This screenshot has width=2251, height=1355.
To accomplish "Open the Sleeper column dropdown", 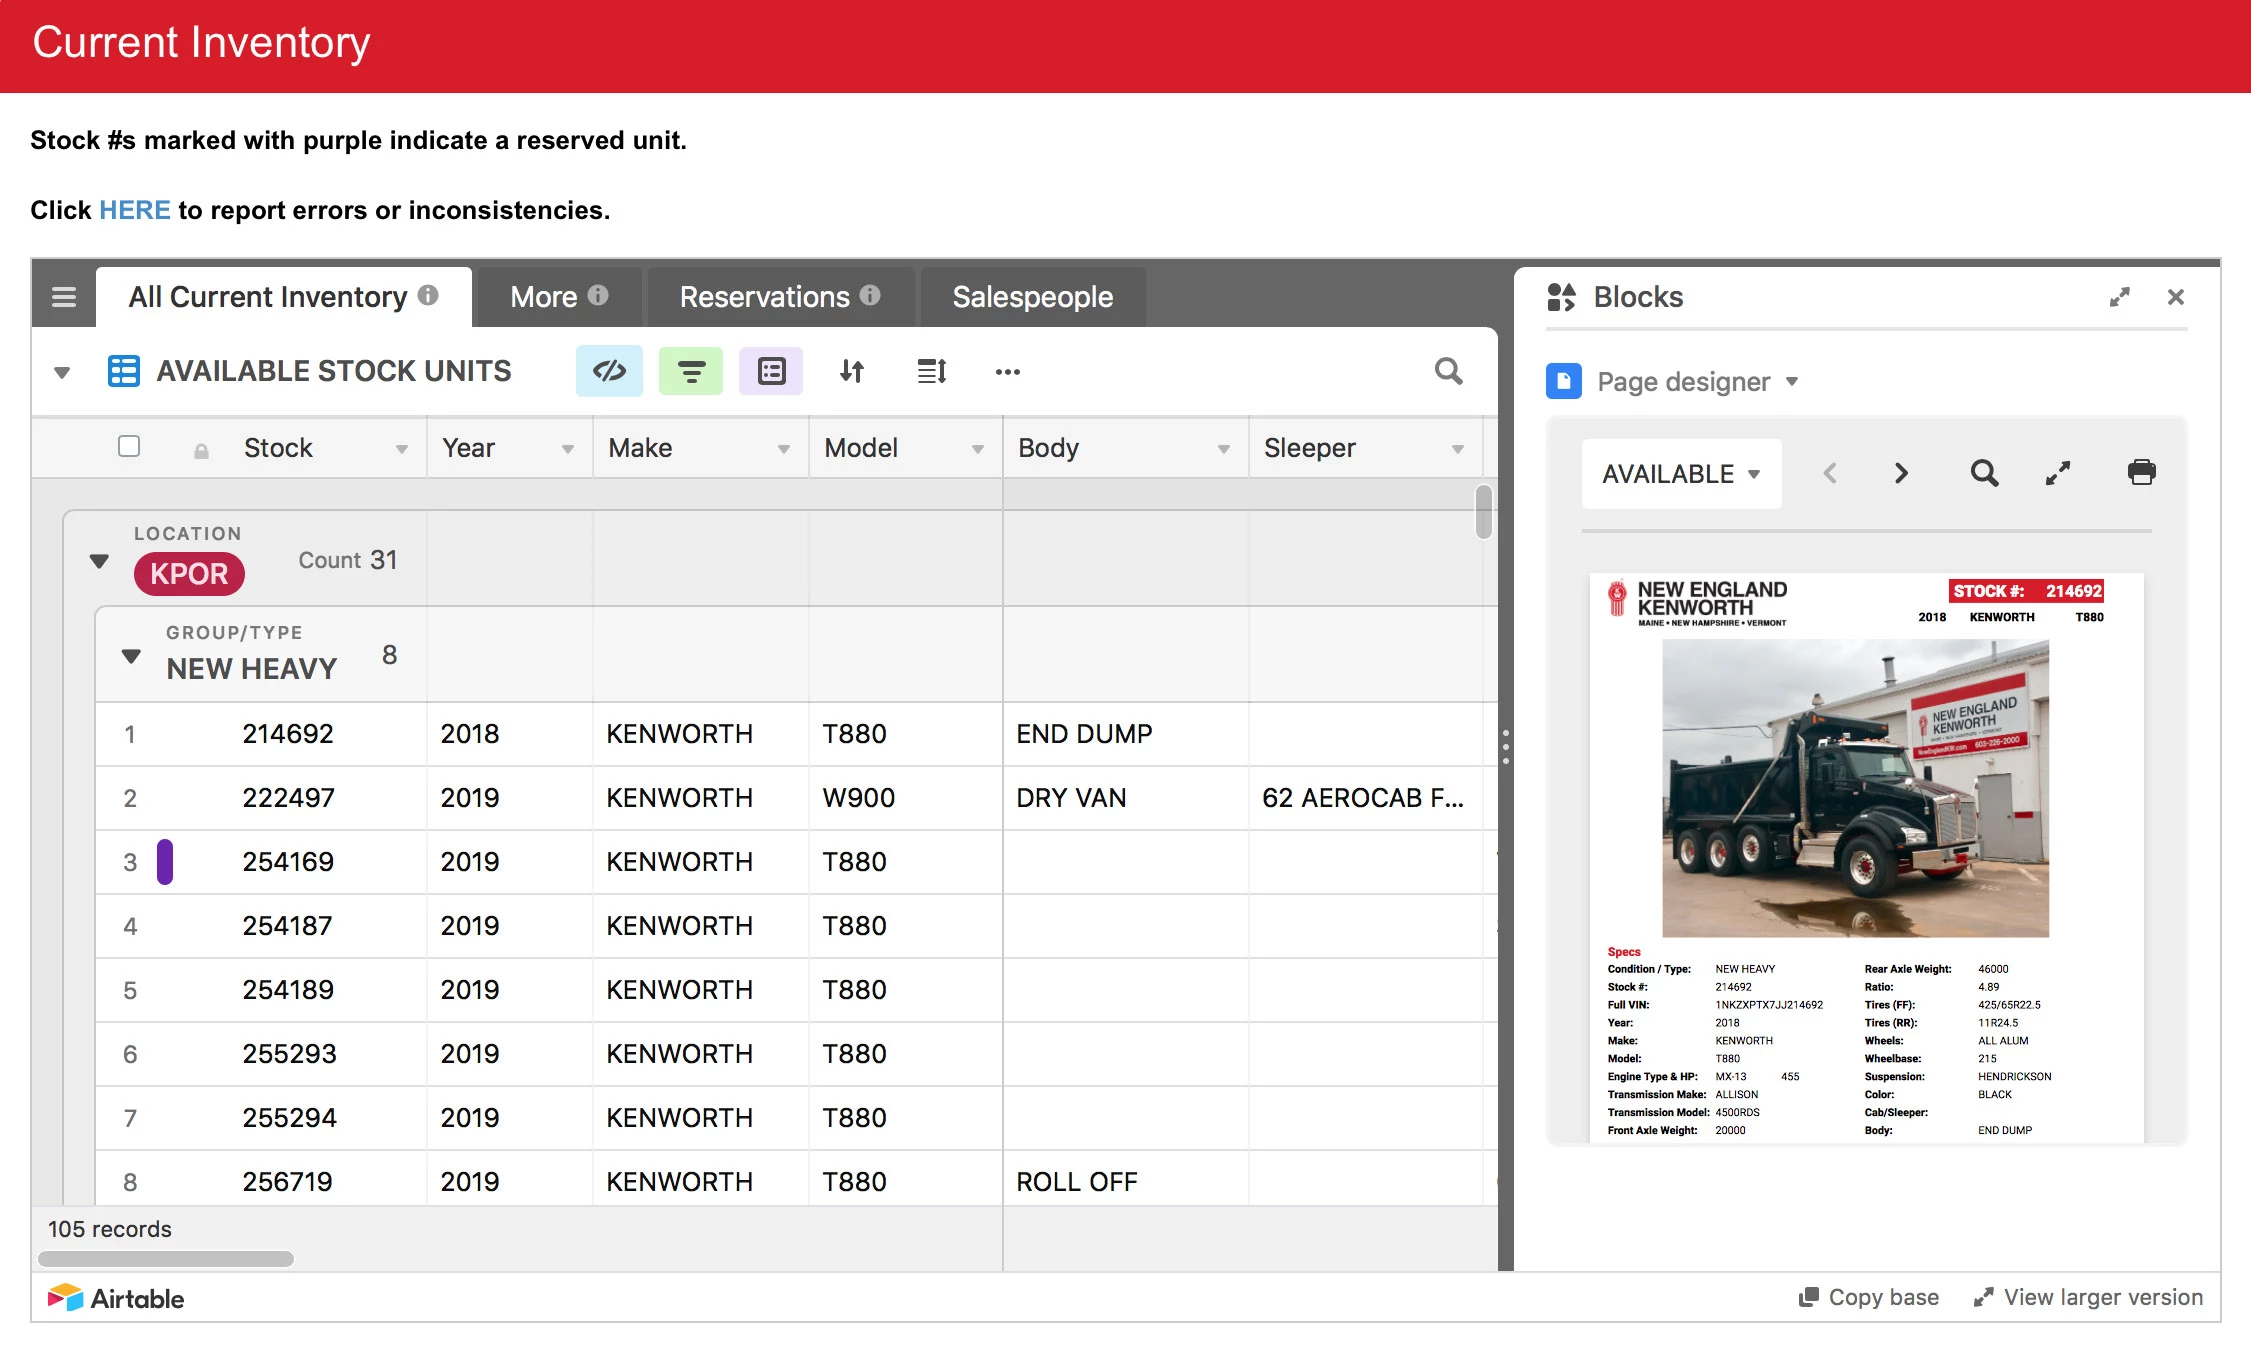I will 1458,449.
